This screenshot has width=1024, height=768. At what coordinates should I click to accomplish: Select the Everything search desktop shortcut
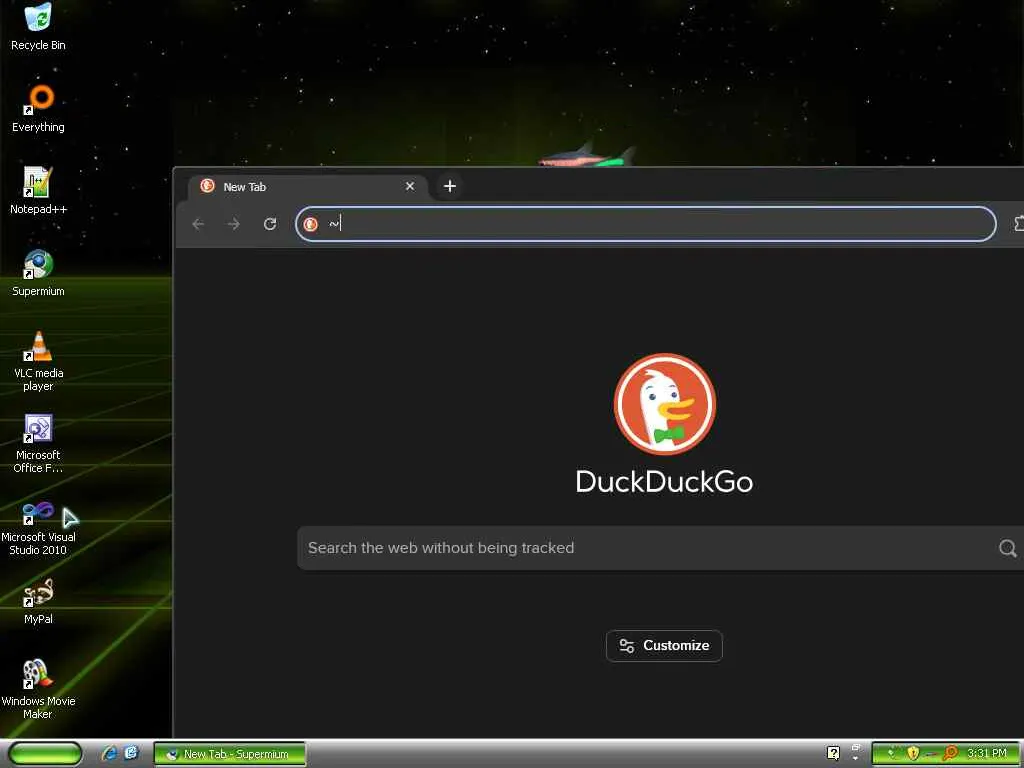(x=38, y=109)
